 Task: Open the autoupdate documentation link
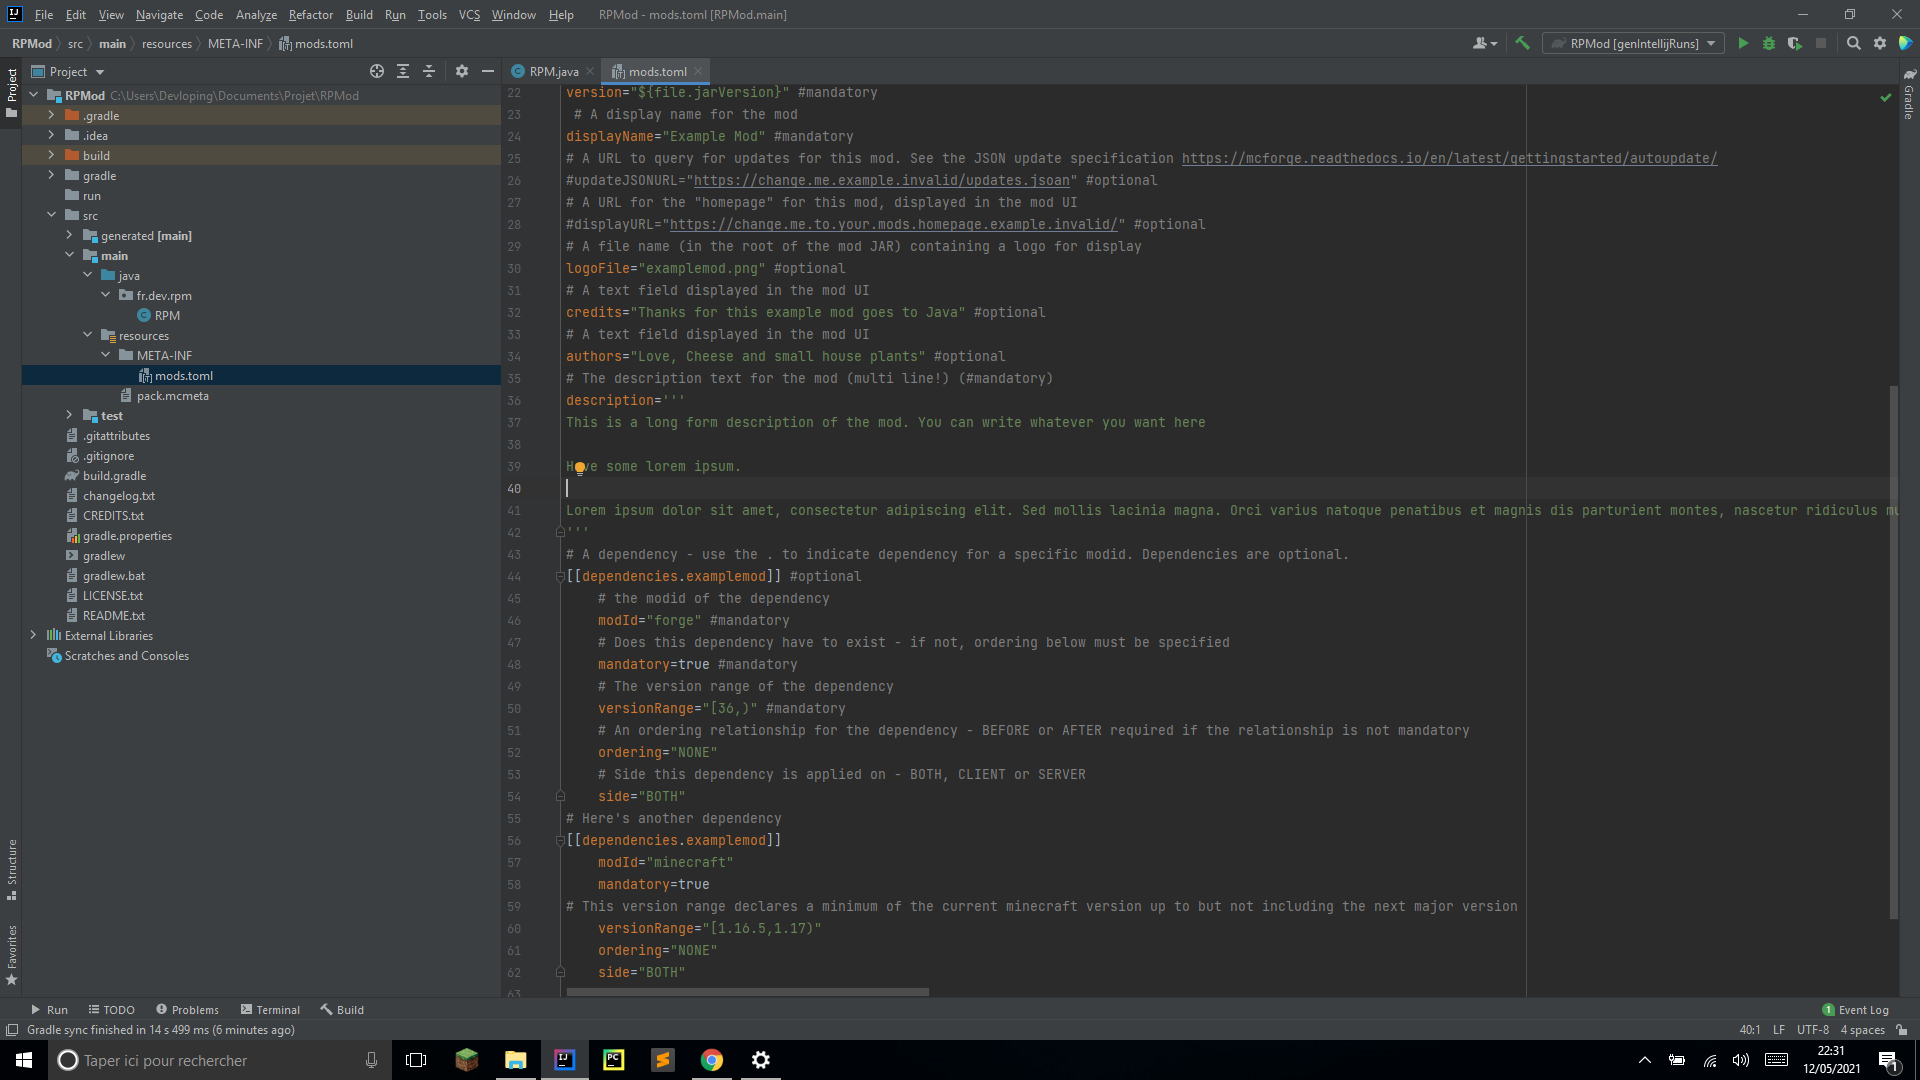pyautogui.click(x=1449, y=158)
